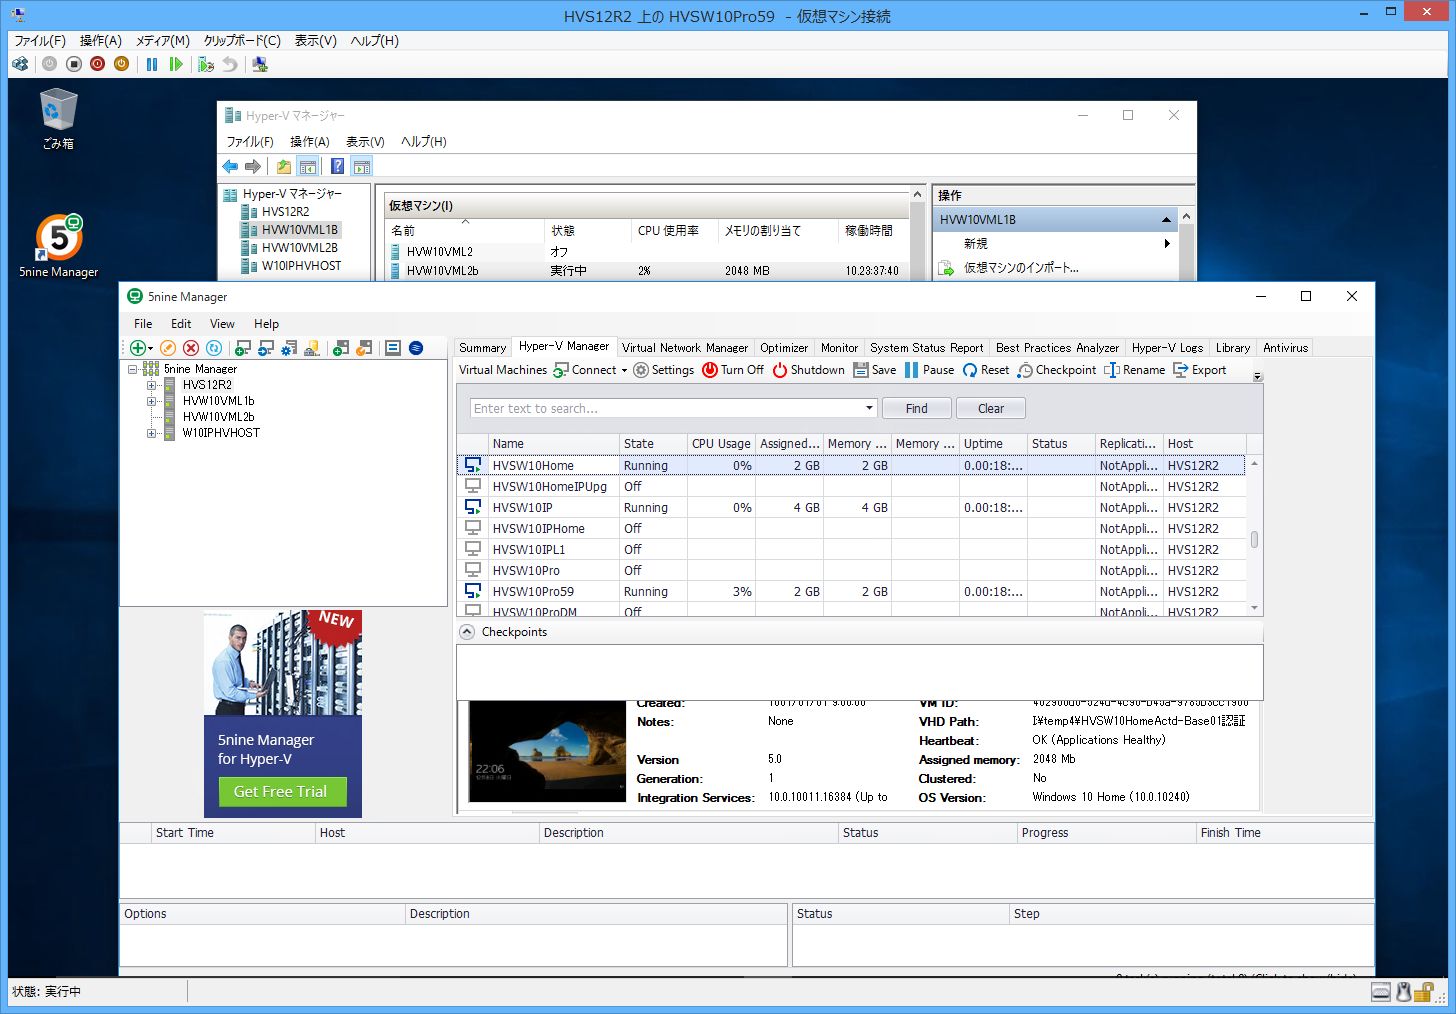The height and width of the screenshot is (1014, 1456).
Task: Click the Recycle Bin desktop icon
Action: (58, 119)
